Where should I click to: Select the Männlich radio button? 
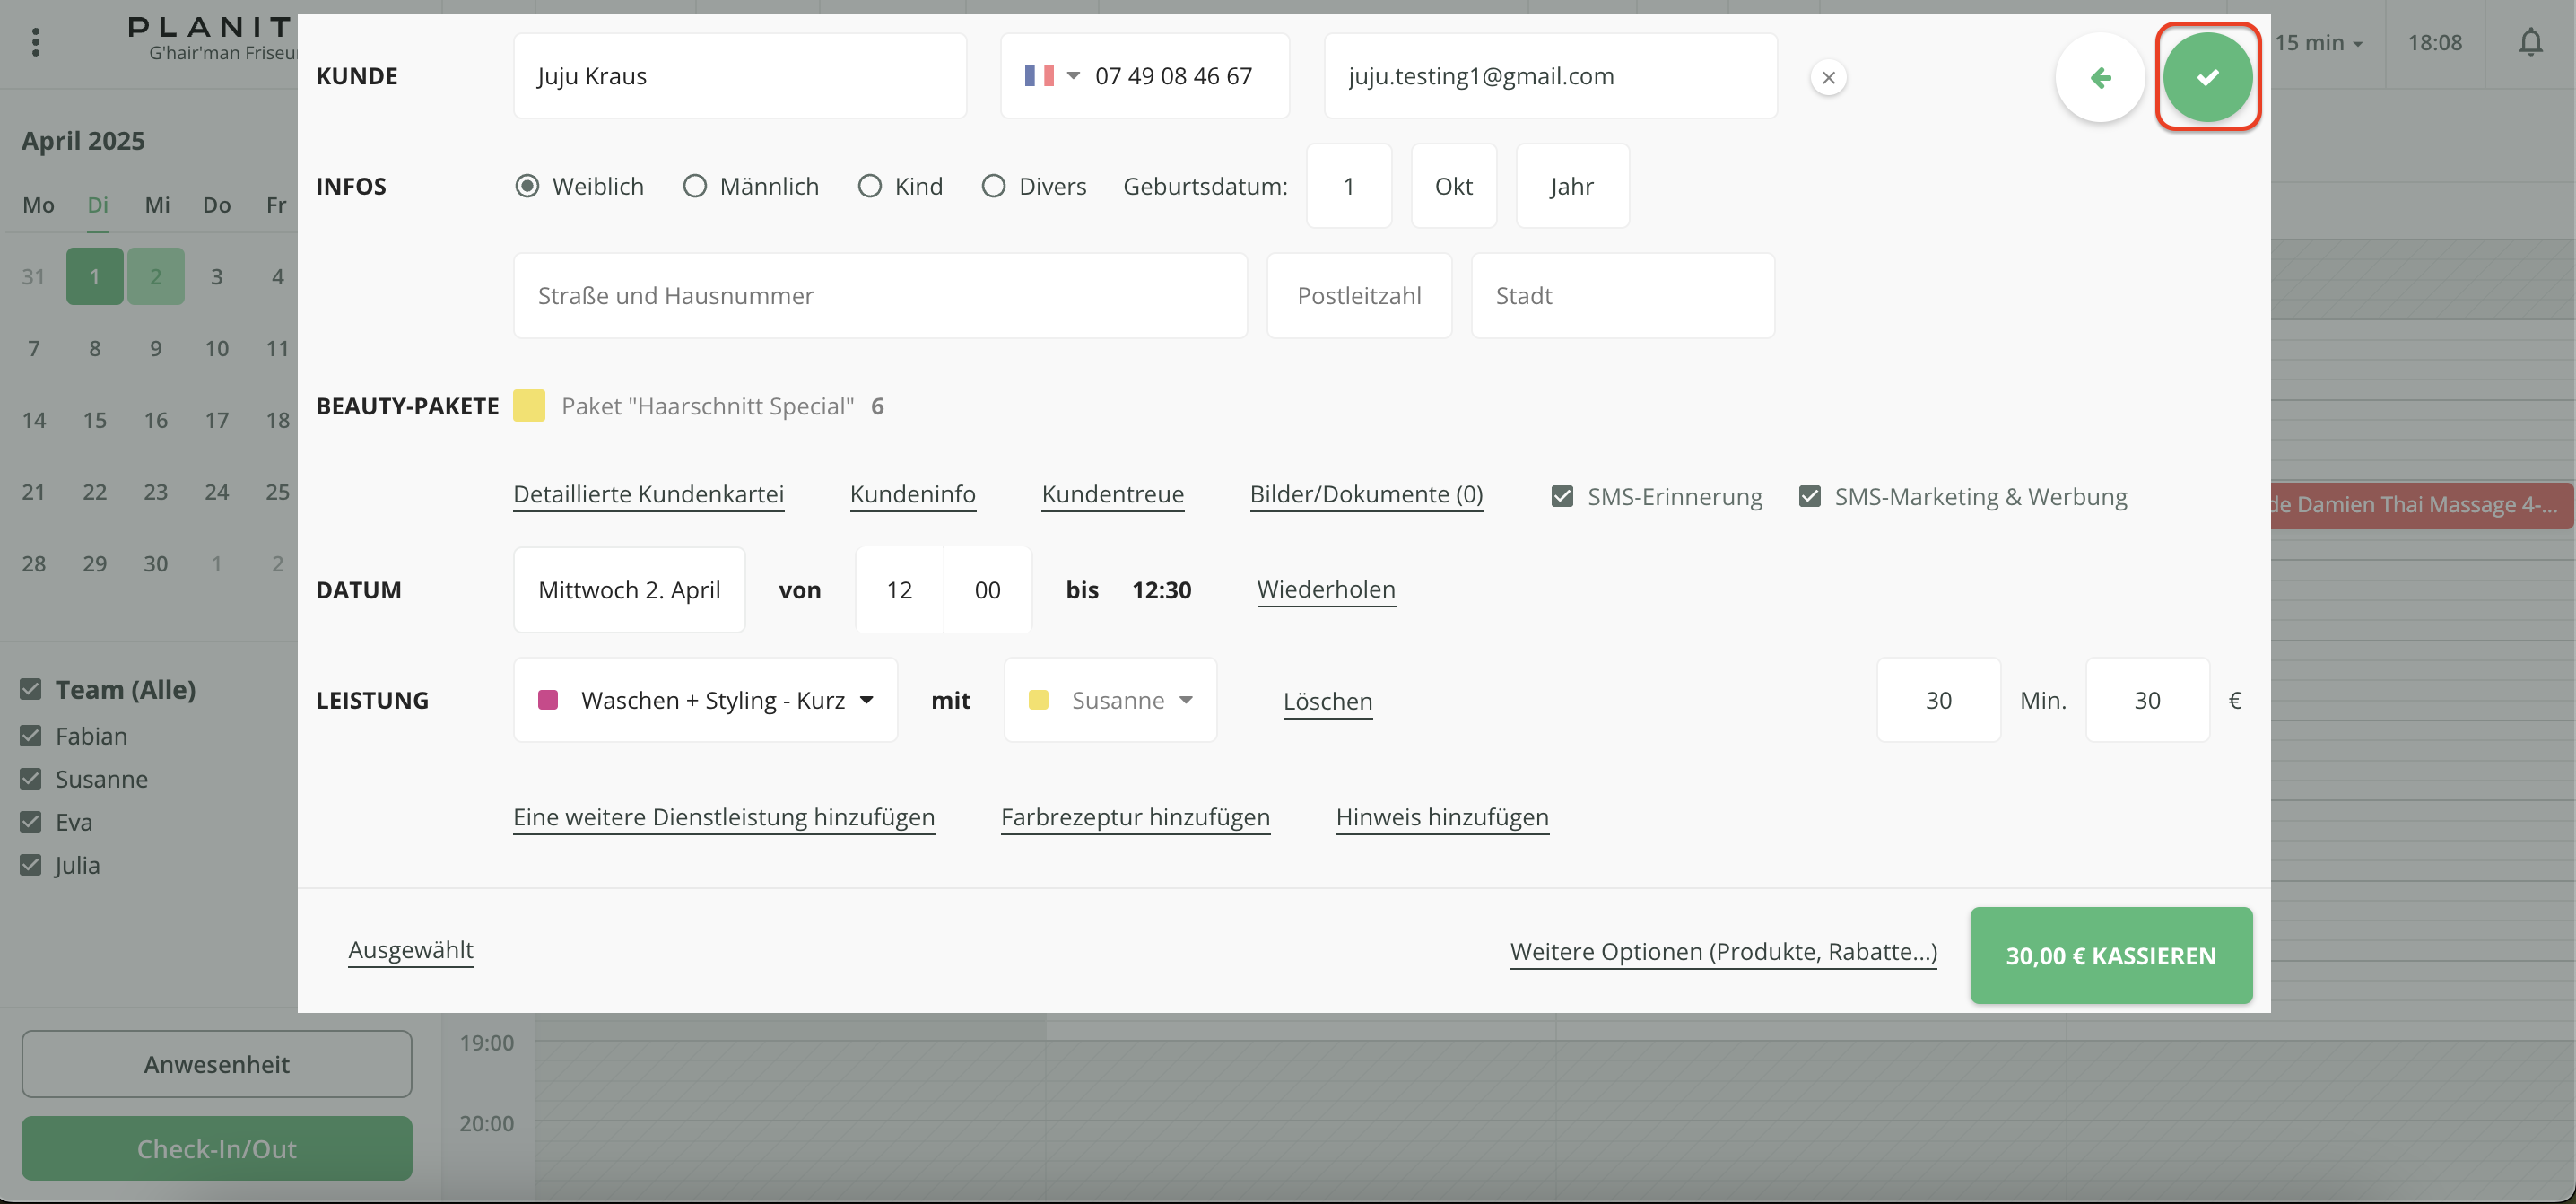click(x=695, y=186)
